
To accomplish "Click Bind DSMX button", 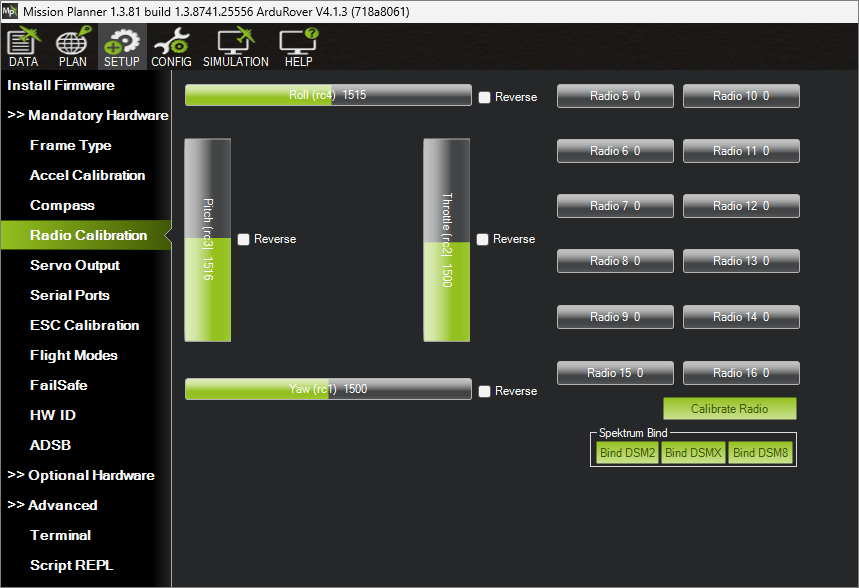I will [693, 453].
